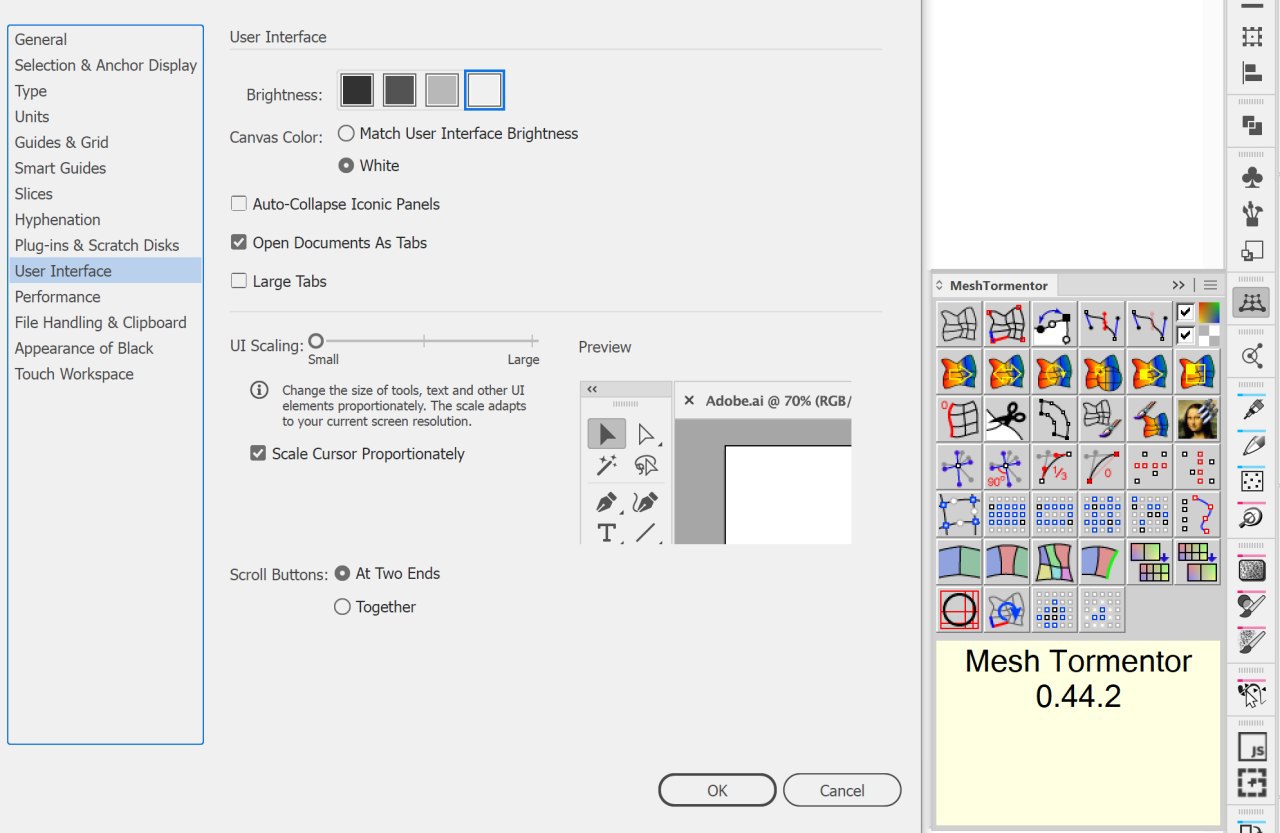The width and height of the screenshot is (1280, 833).
Task: Click the dashed square with plus dock icon
Action: click(1252, 782)
